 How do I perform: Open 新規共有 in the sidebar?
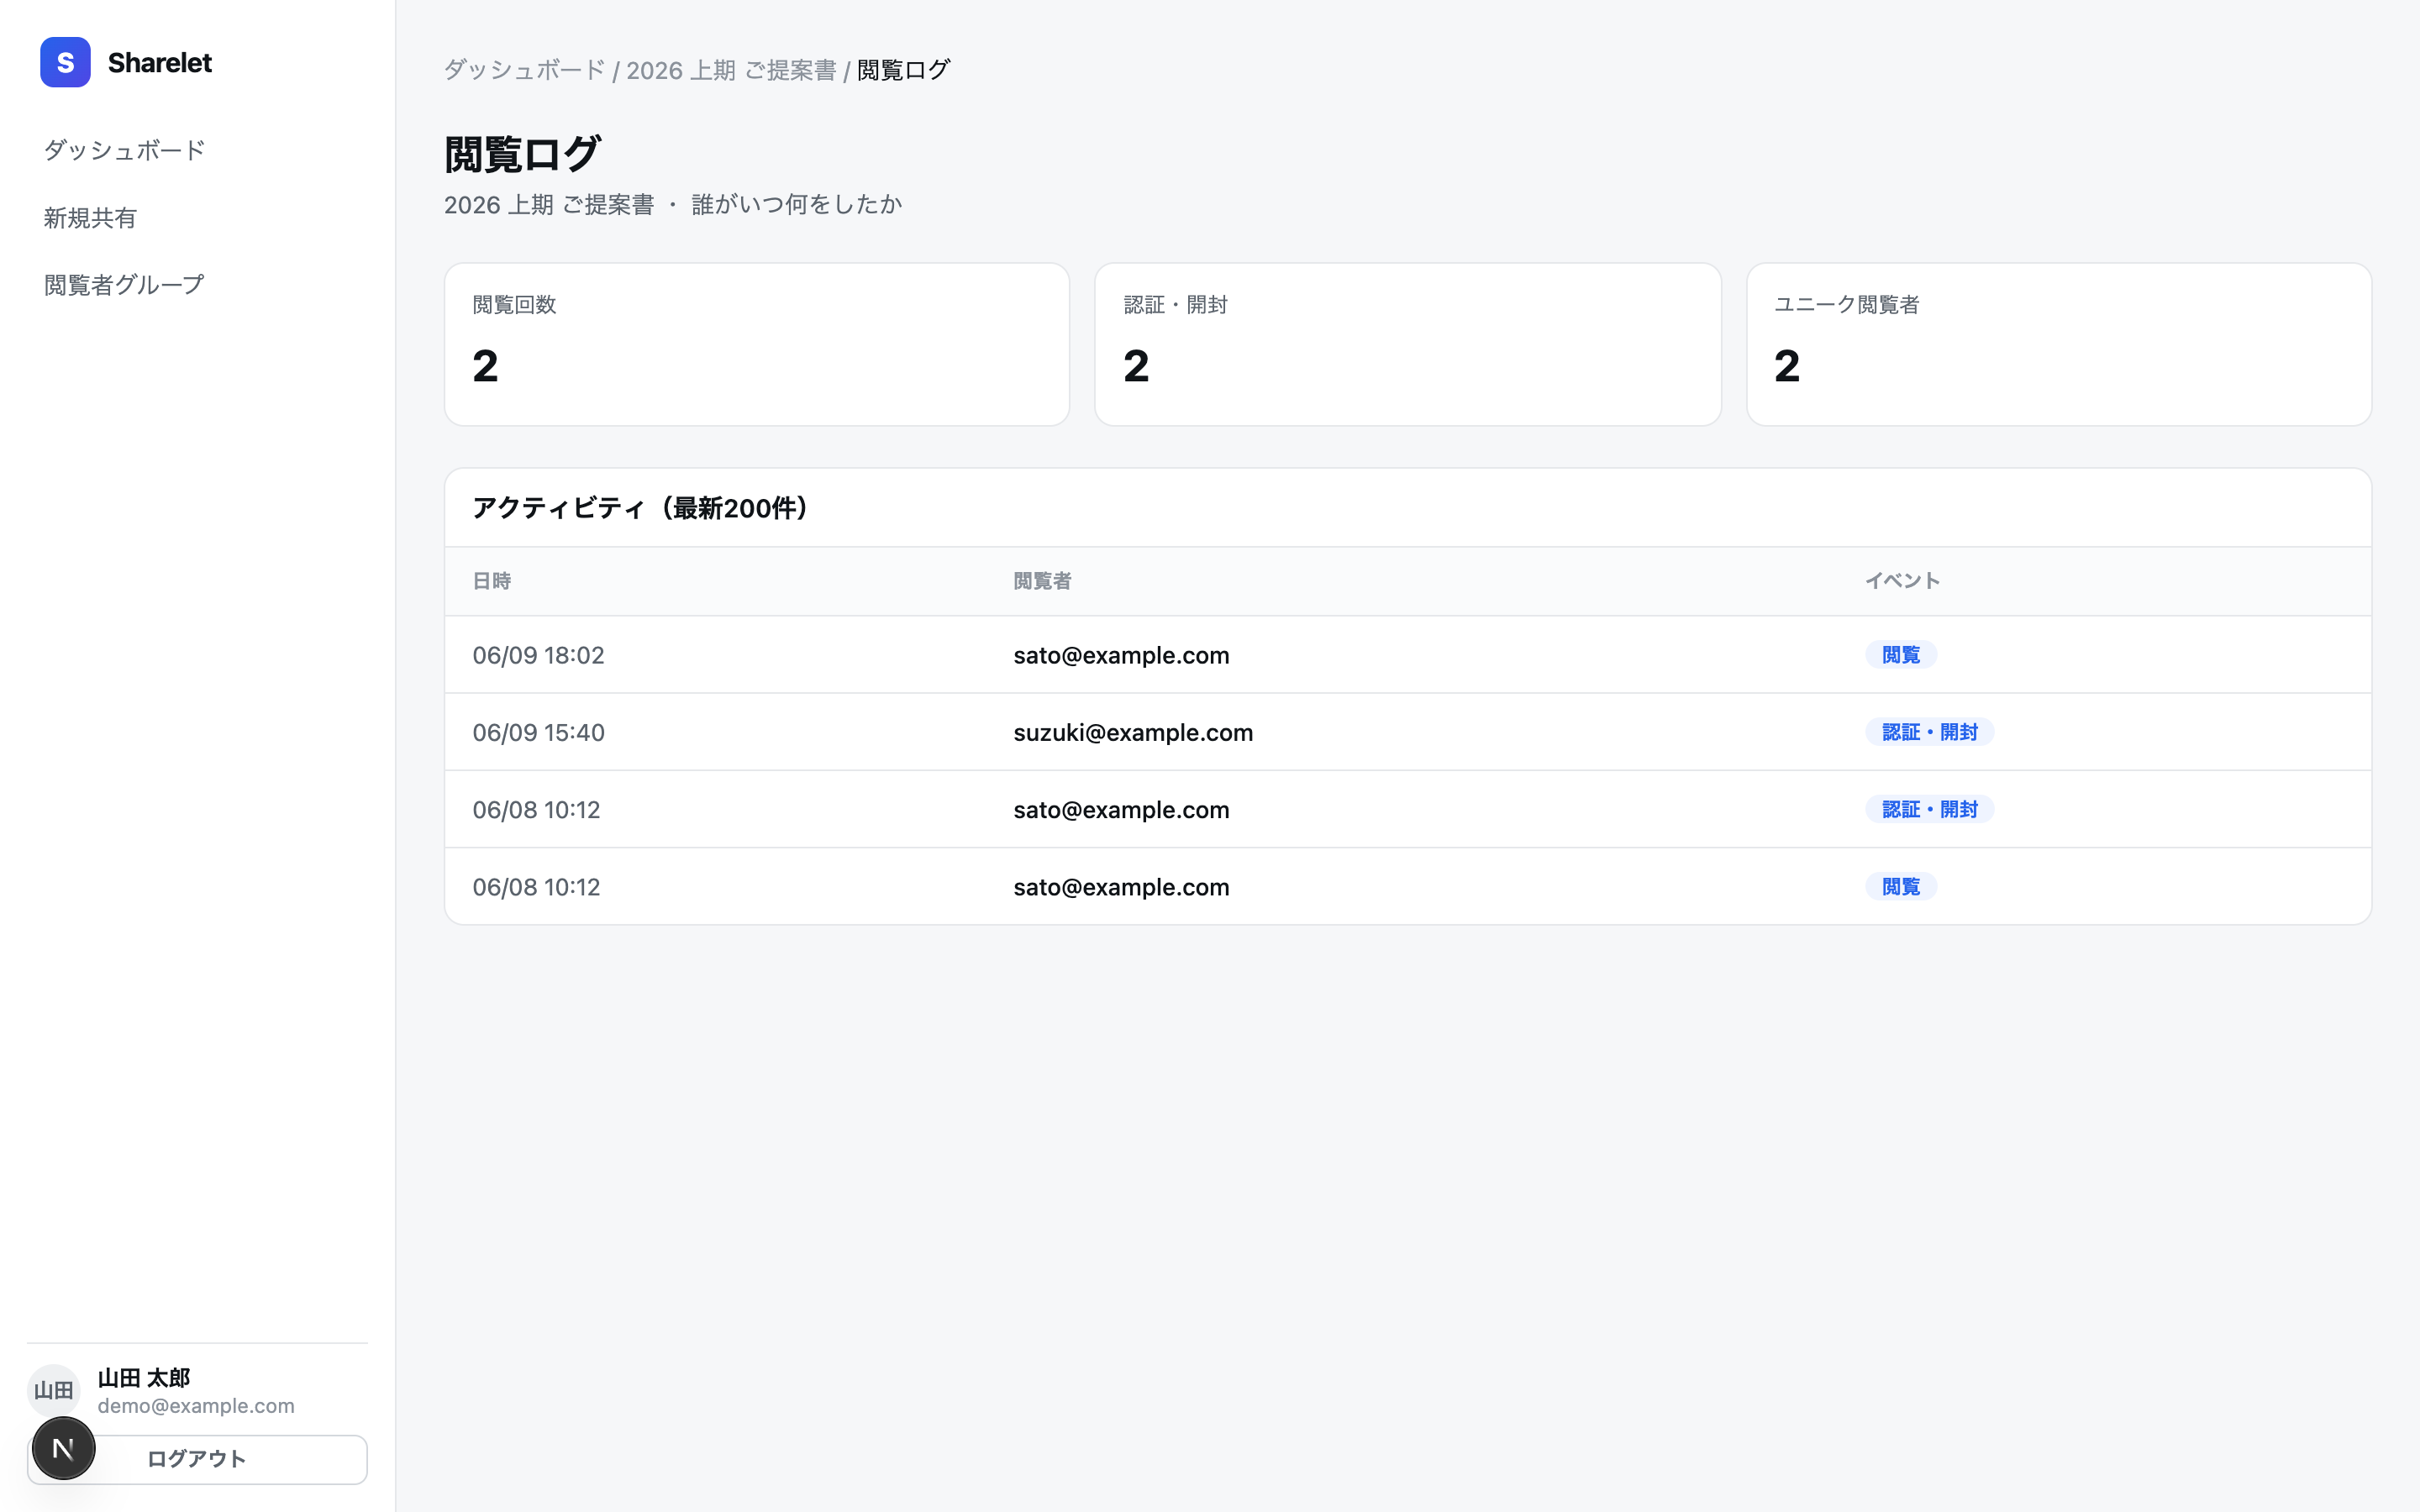[x=90, y=218]
